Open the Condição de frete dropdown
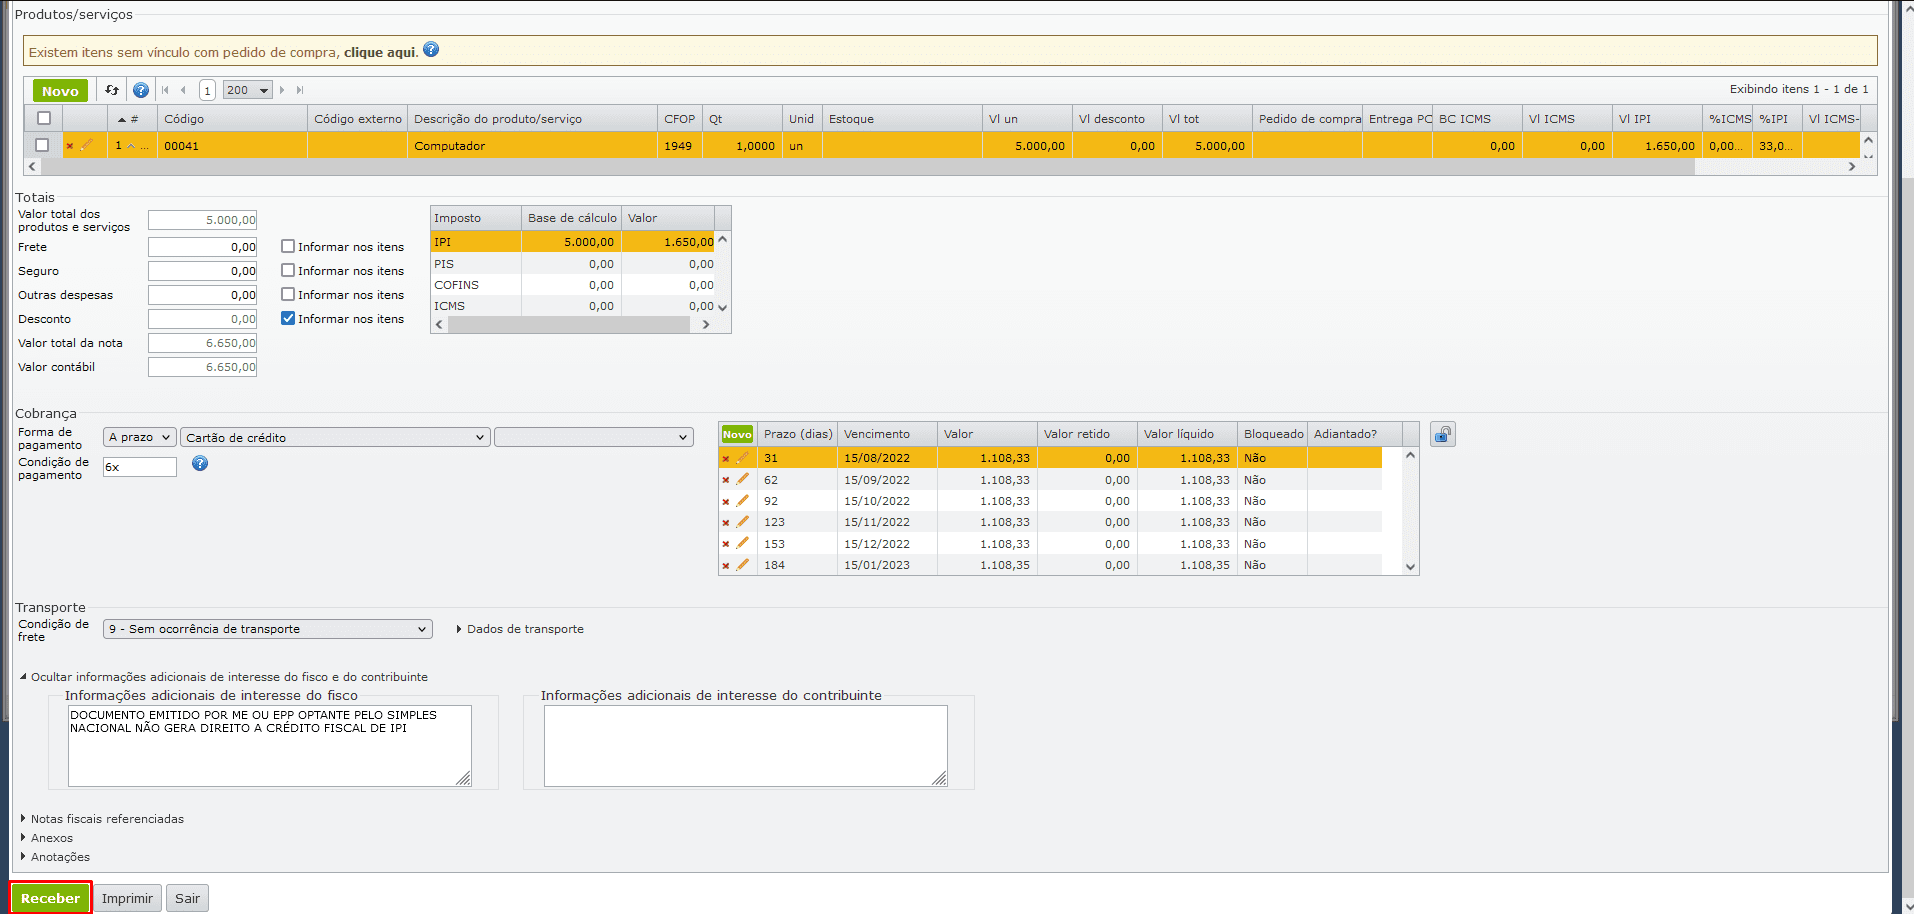 pyautogui.click(x=267, y=629)
